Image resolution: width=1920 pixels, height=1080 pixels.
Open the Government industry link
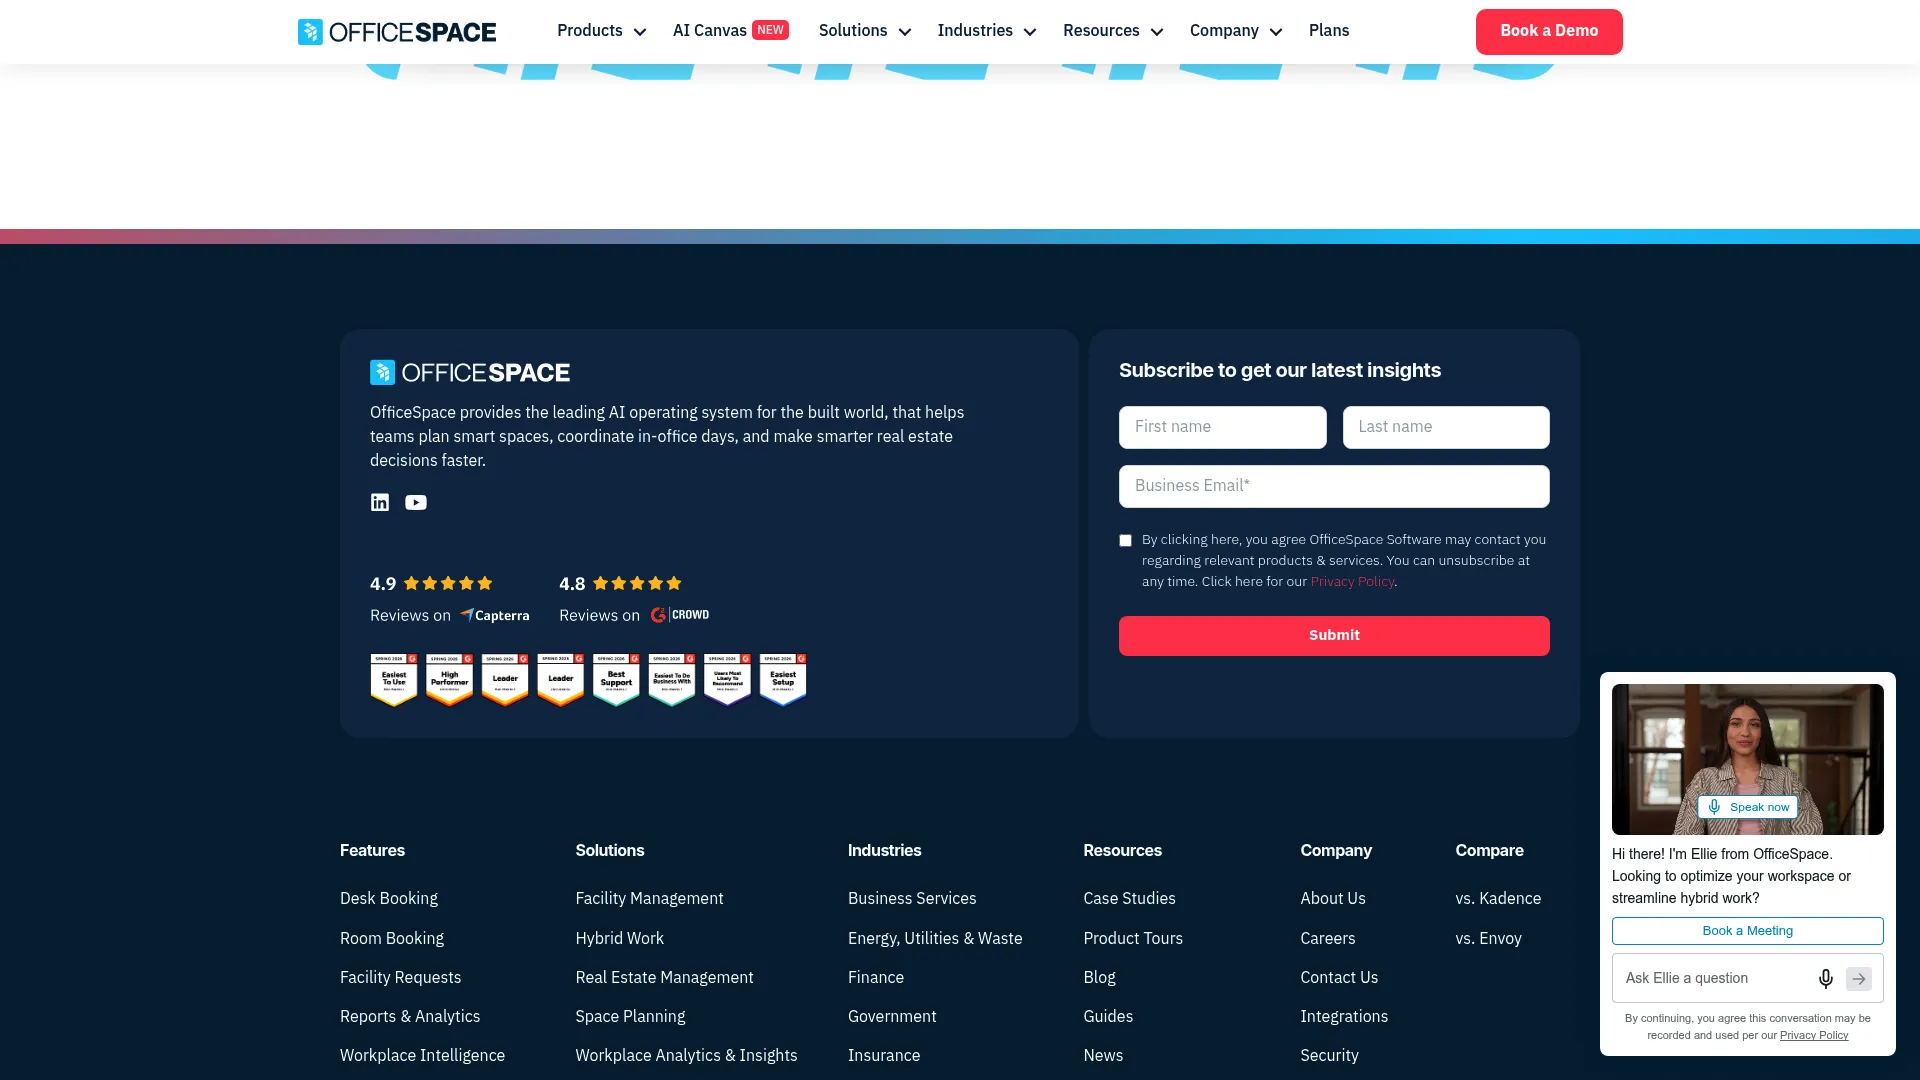point(893,1016)
